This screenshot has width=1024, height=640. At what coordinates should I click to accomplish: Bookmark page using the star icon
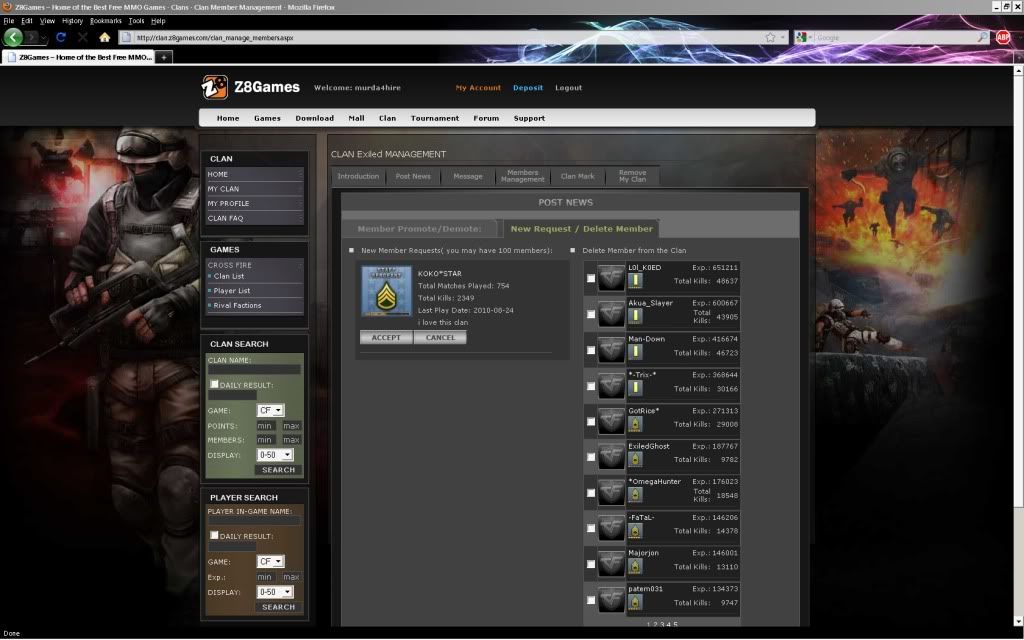(770, 37)
